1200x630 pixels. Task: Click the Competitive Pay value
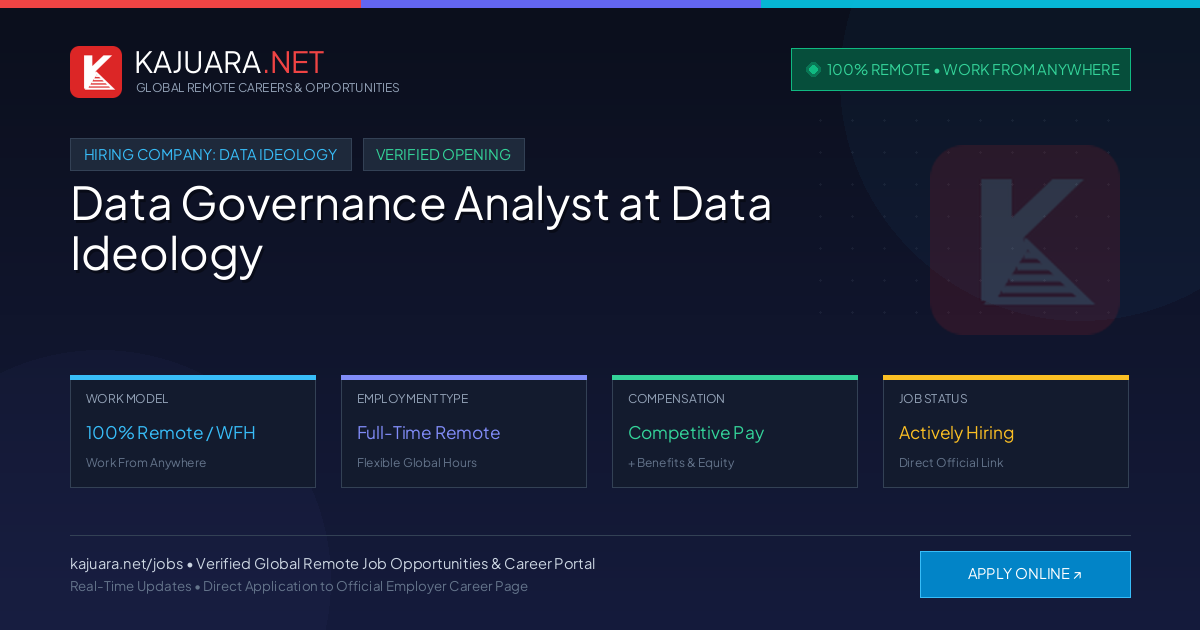pos(696,433)
